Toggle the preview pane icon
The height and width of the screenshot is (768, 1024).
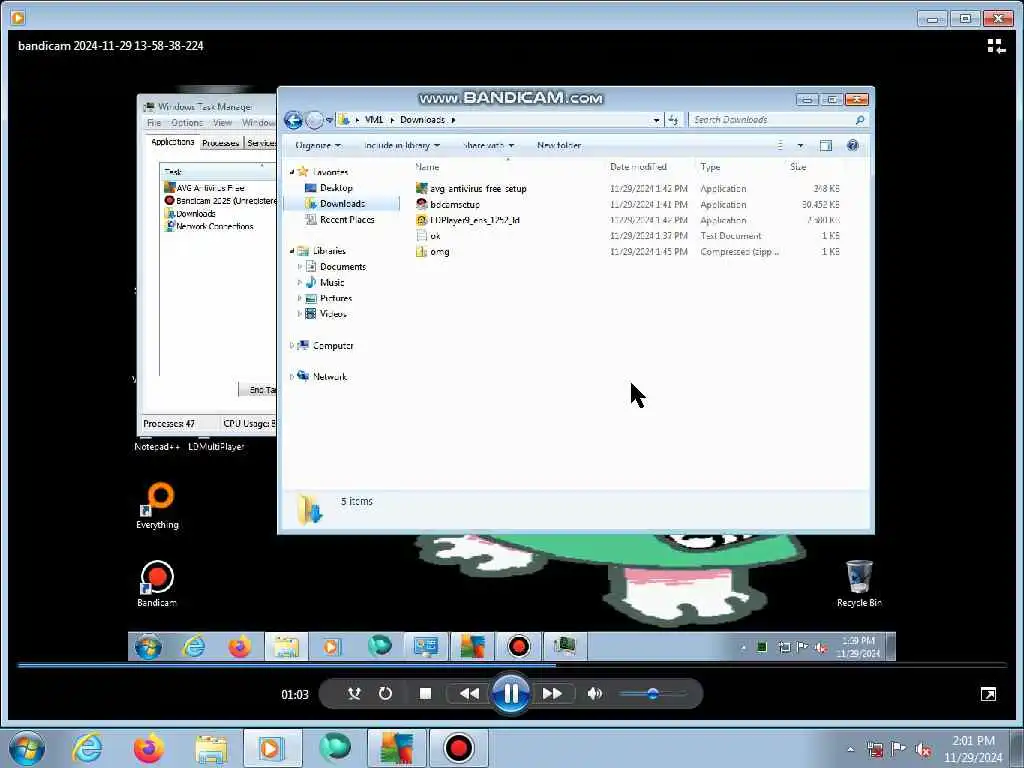[825, 146]
